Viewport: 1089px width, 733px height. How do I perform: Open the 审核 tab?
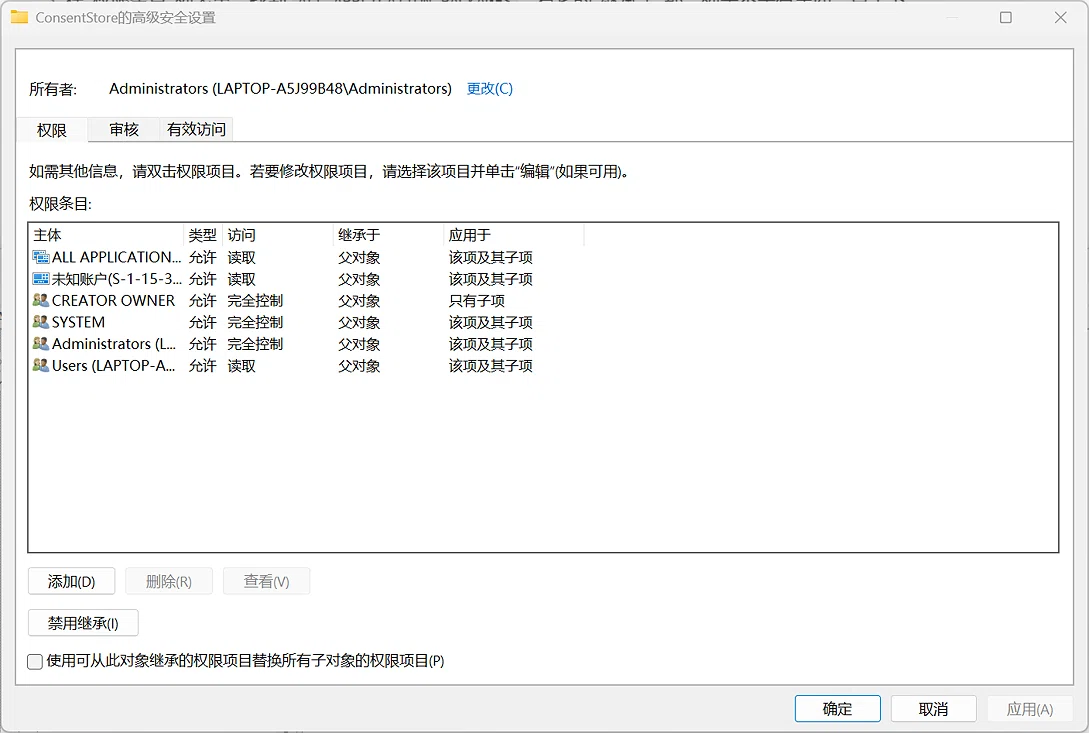(x=124, y=129)
